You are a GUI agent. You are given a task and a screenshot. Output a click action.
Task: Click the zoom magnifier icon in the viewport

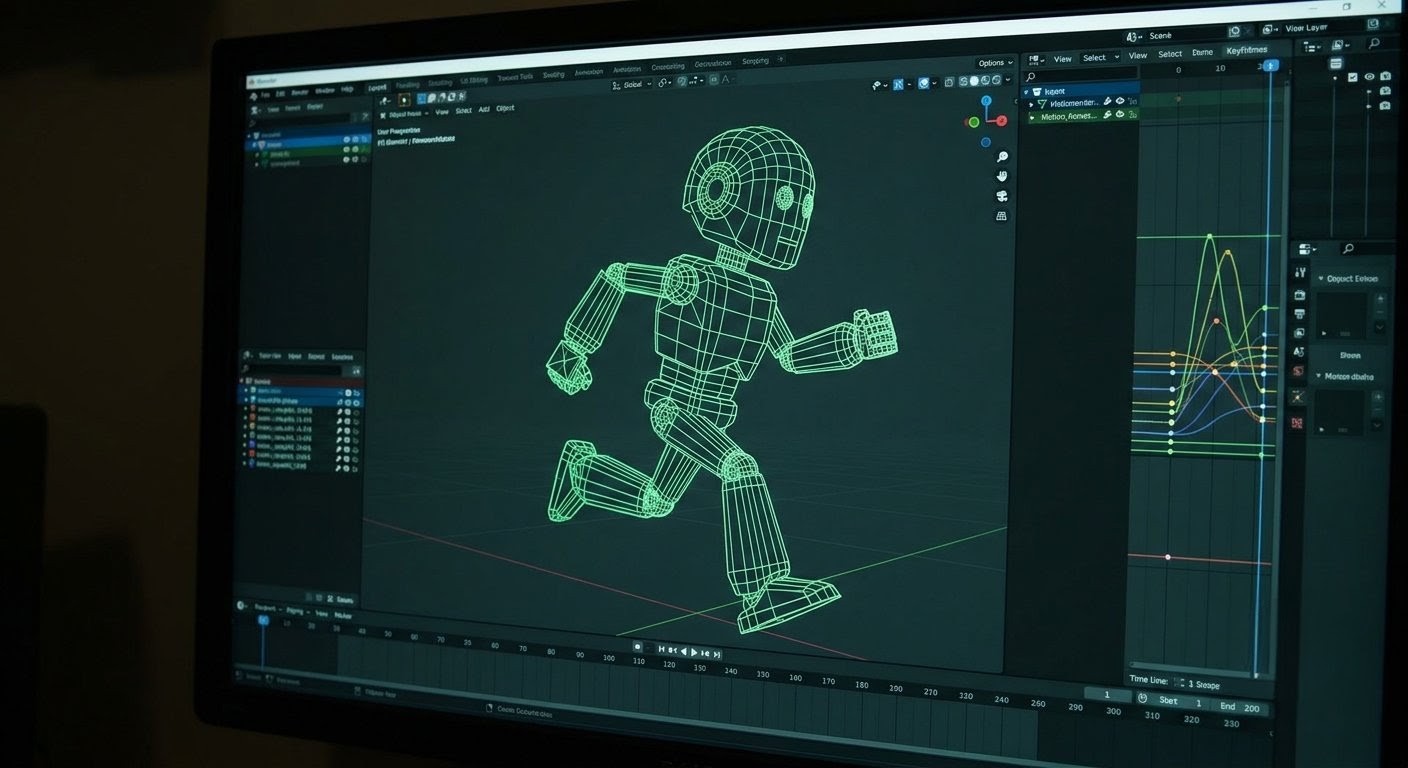pyautogui.click(x=1002, y=156)
